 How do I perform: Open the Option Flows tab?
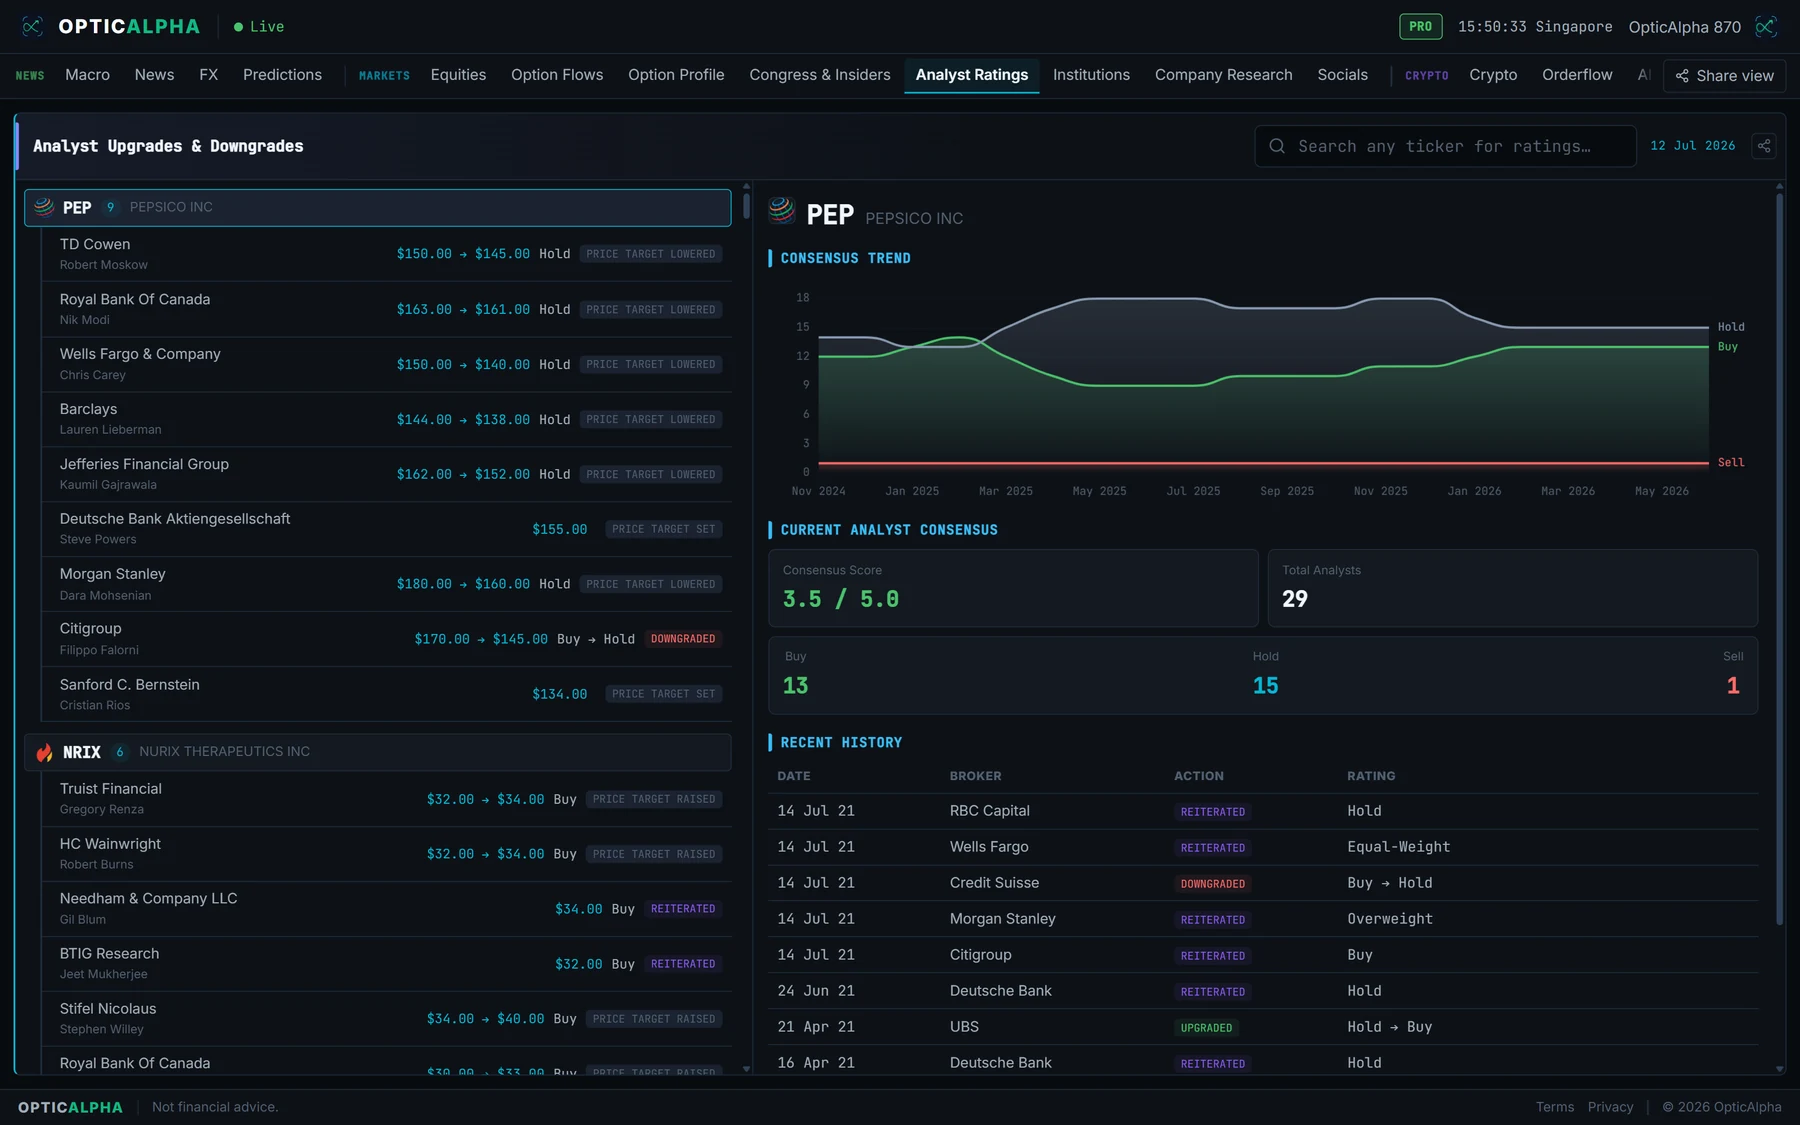pos(557,75)
